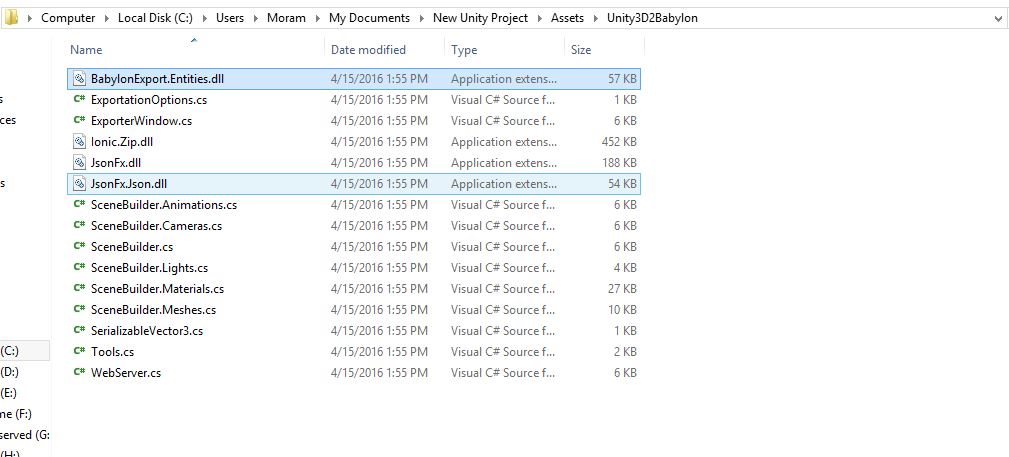Image resolution: width=1009 pixels, height=457 pixels.
Task: Click the Tools.cs file icon
Action: coord(79,351)
